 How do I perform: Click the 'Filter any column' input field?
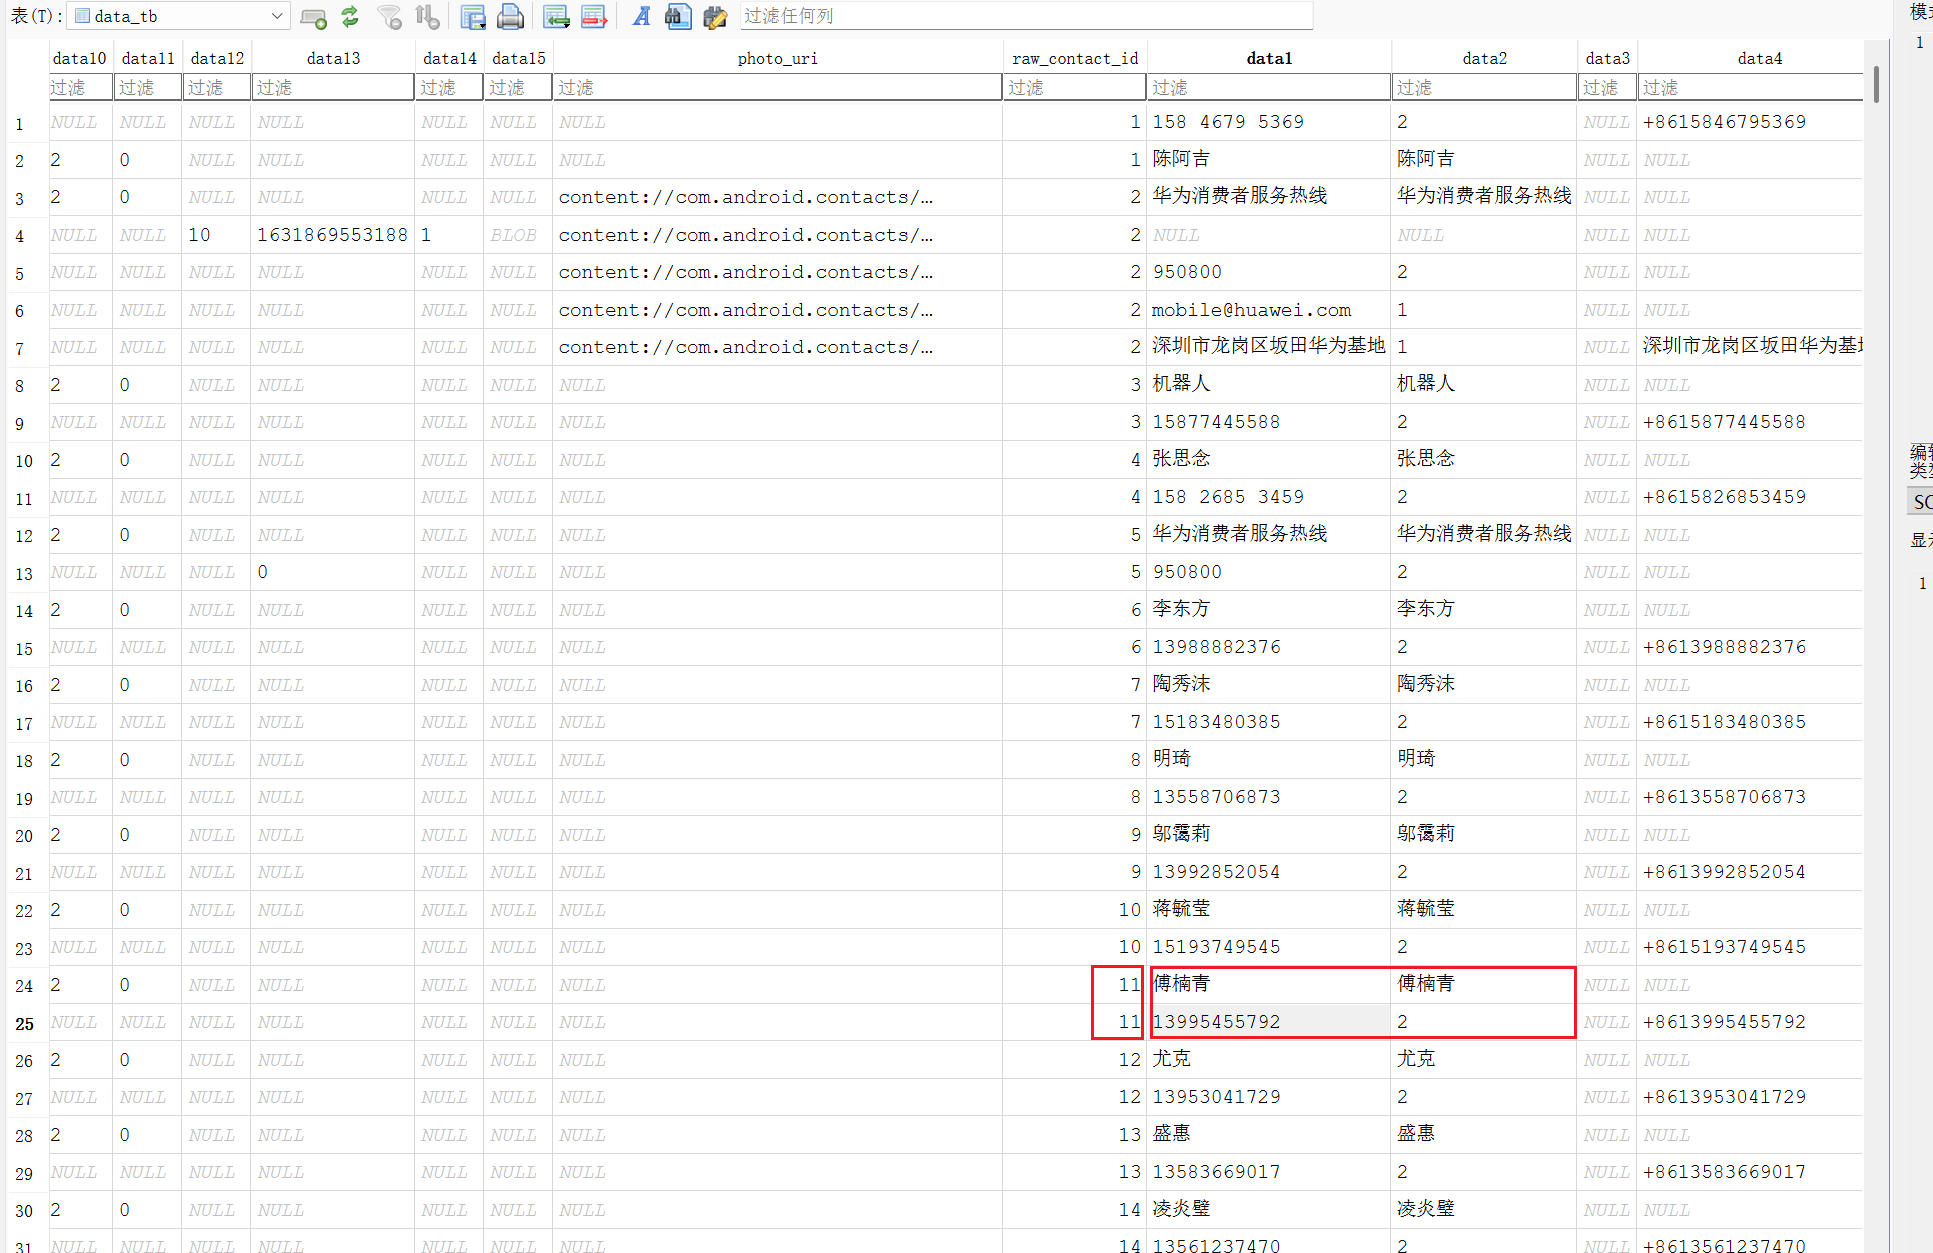(x=1025, y=16)
